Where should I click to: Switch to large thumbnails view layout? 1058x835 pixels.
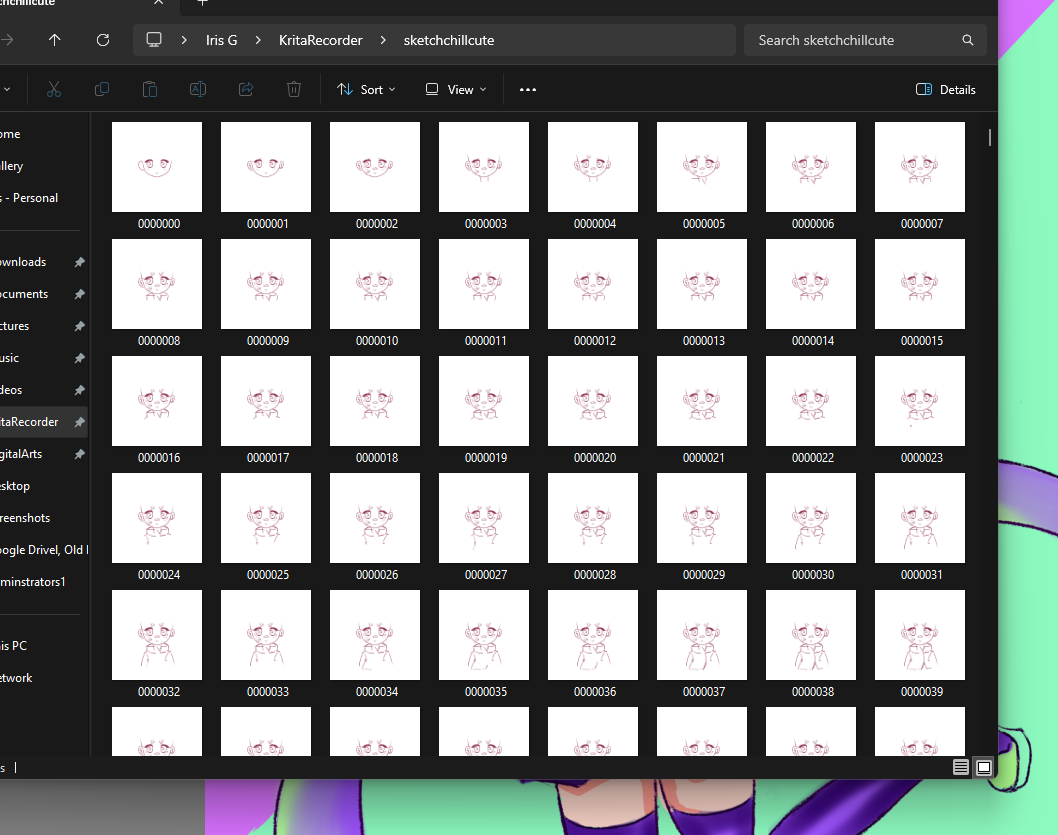tap(984, 767)
